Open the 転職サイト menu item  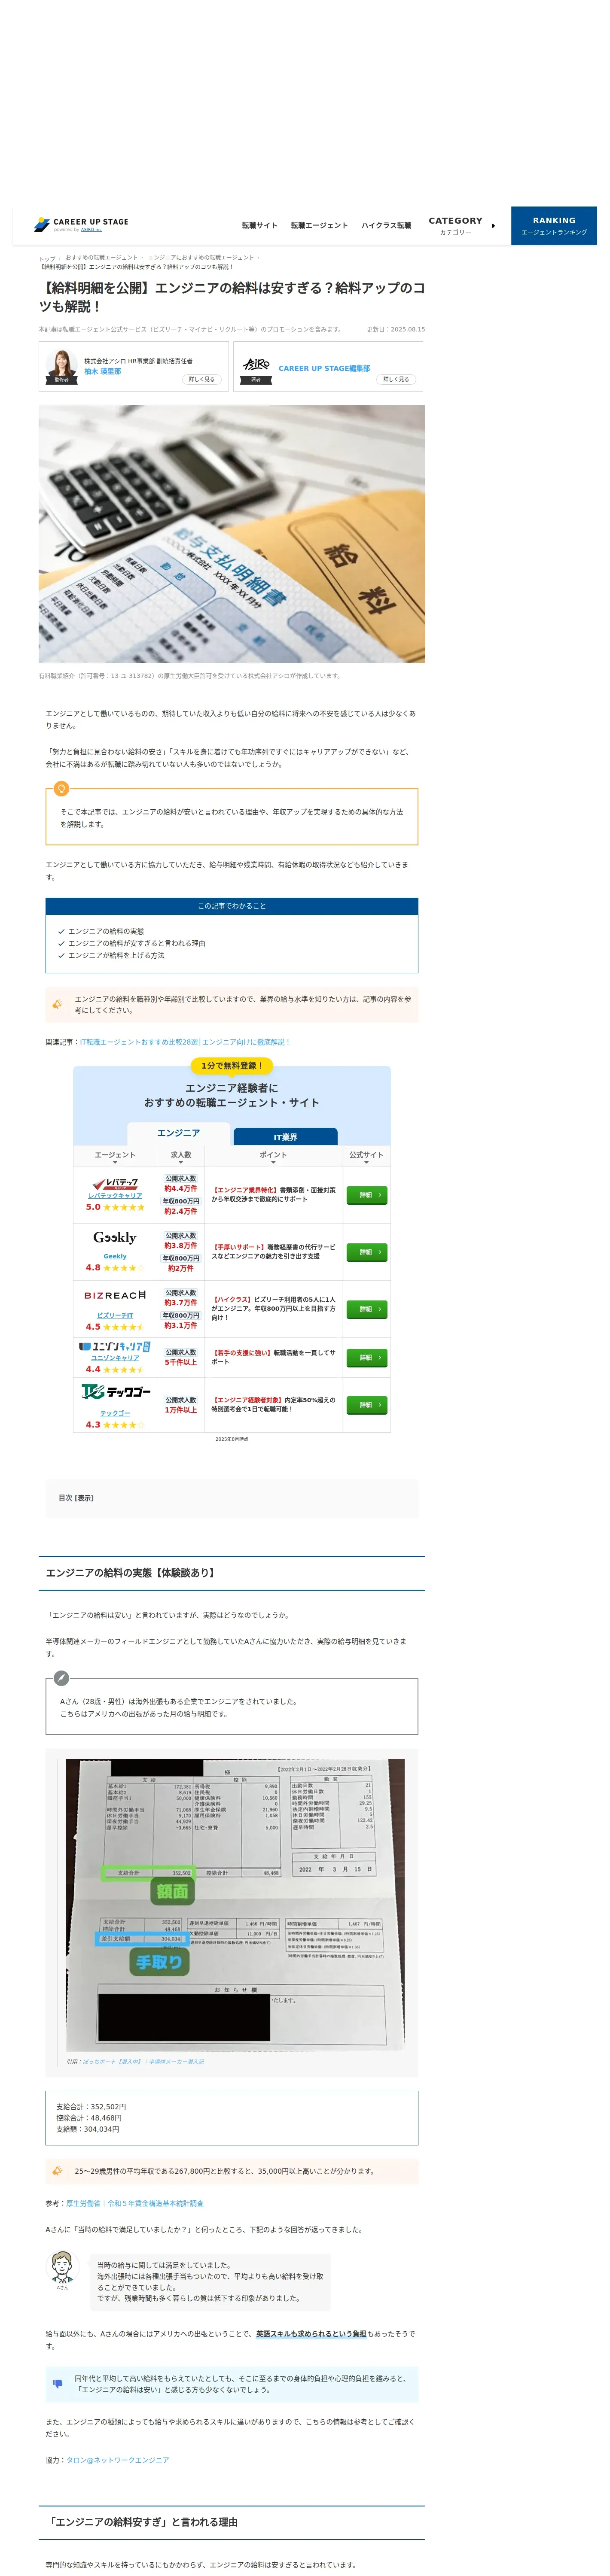[259, 226]
